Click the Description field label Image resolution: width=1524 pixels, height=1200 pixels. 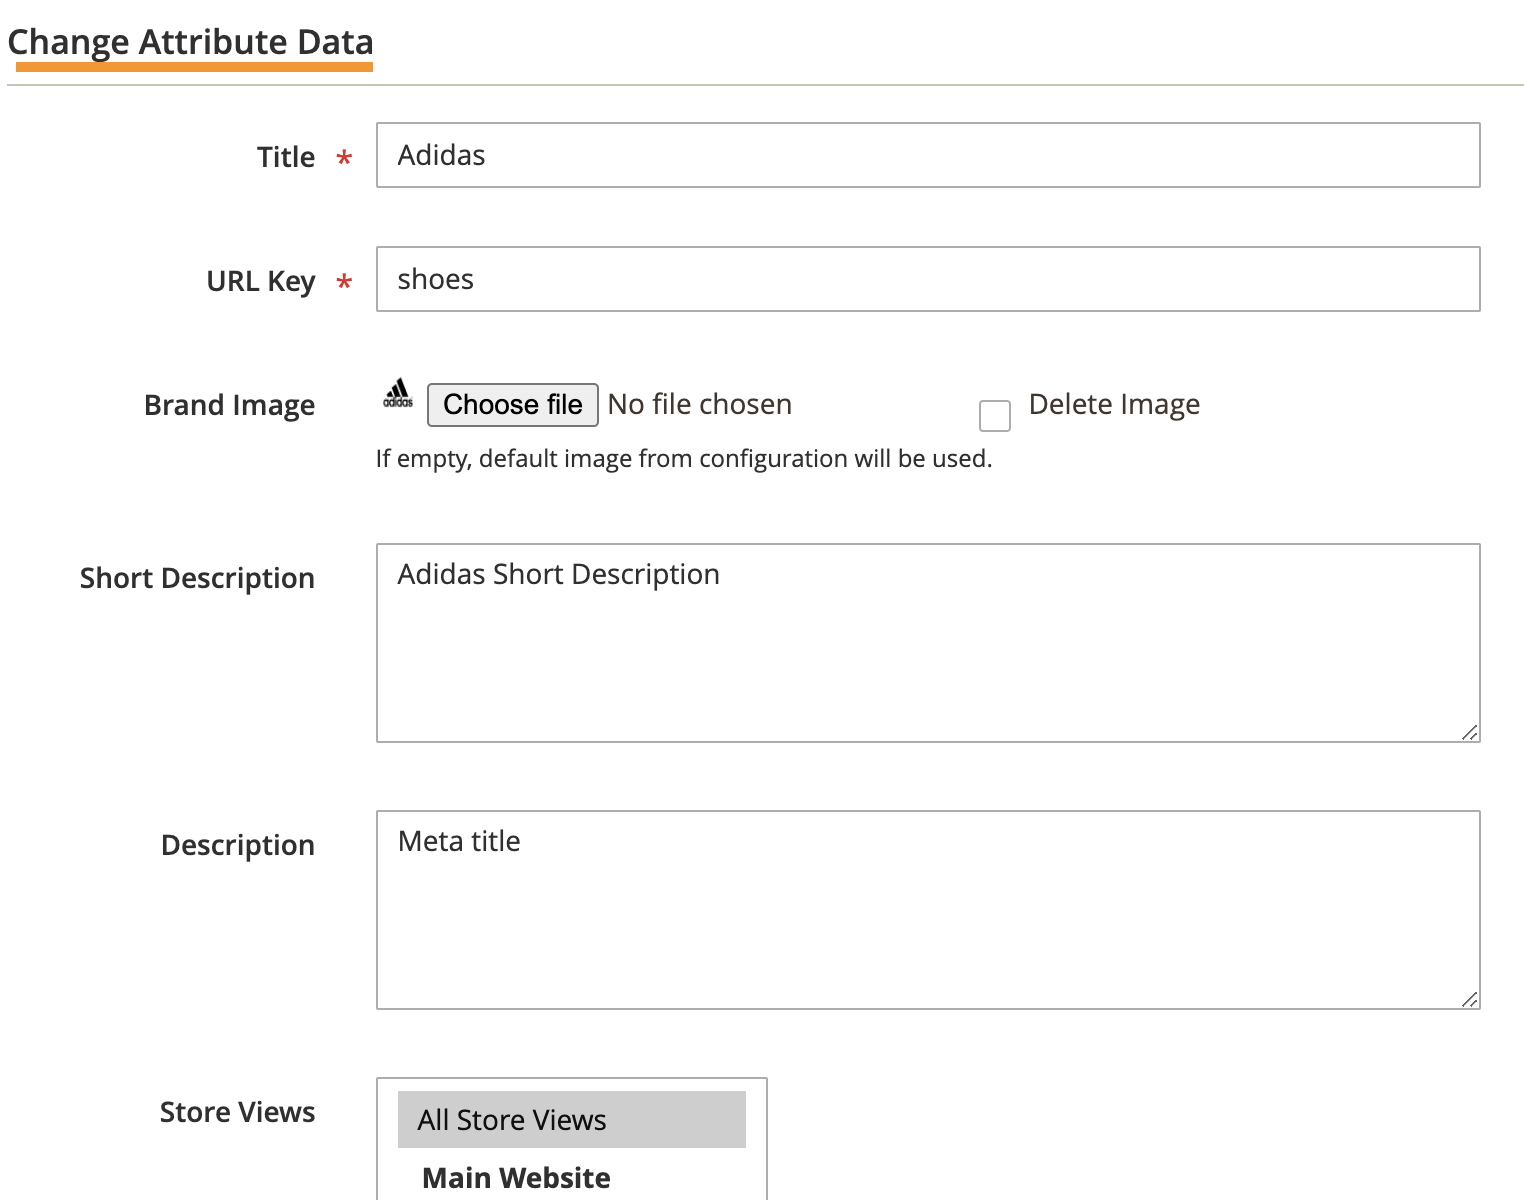click(x=238, y=845)
